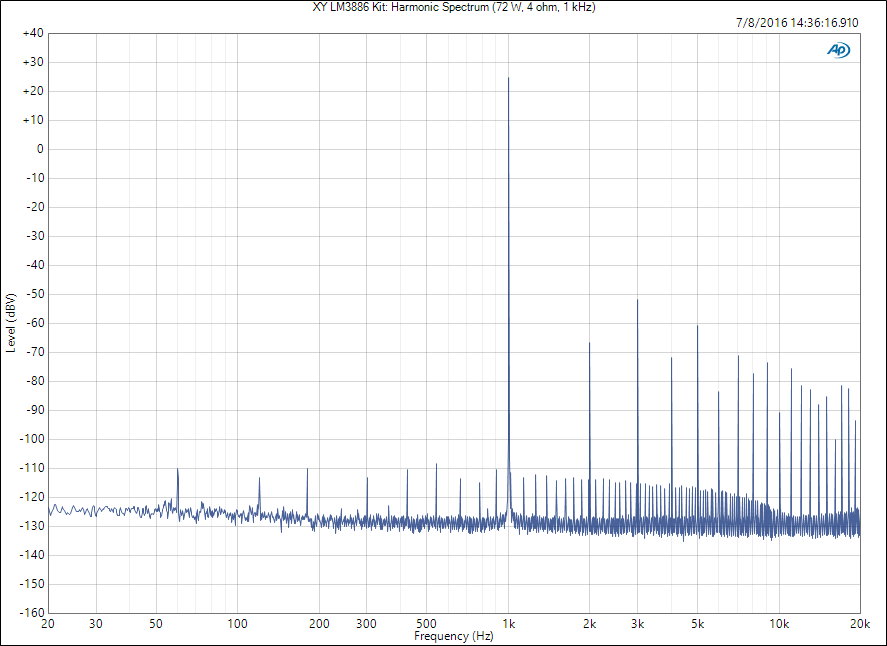Click the -50 level axis value
This screenshot has height=646, width=887.
(35, 294)
